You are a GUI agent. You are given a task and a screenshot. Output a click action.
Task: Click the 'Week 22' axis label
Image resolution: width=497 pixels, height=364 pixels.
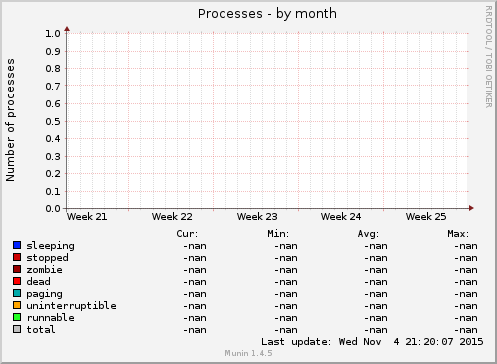(172, 217)
